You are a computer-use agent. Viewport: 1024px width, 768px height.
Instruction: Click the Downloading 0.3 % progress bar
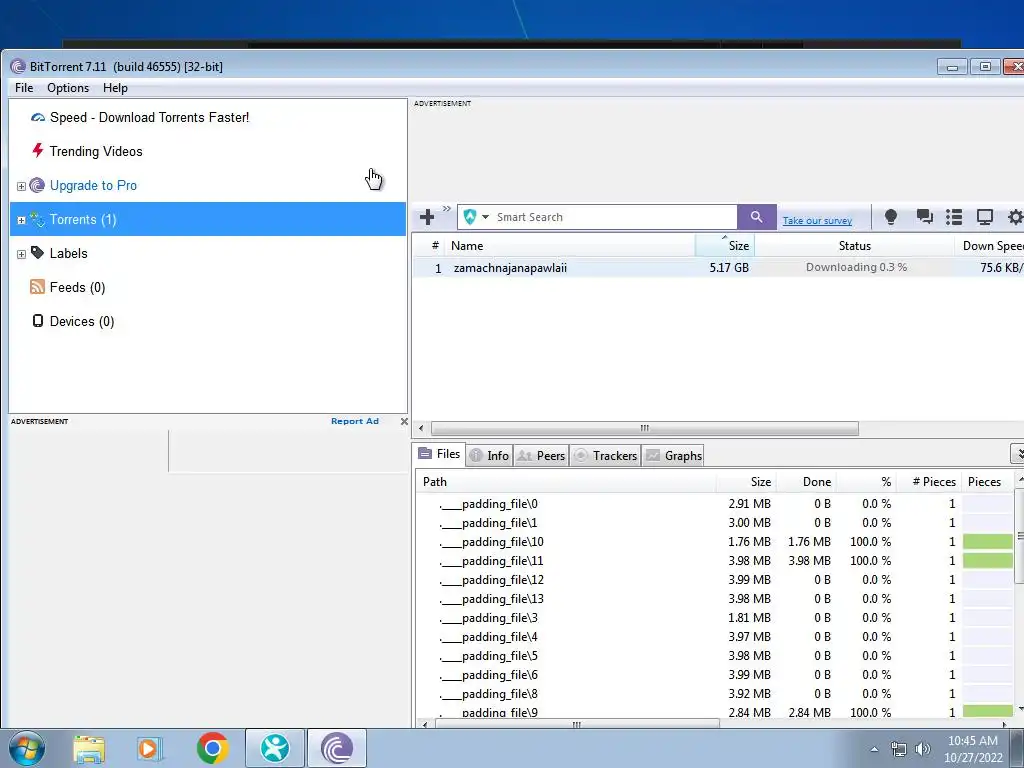[856, 267]
